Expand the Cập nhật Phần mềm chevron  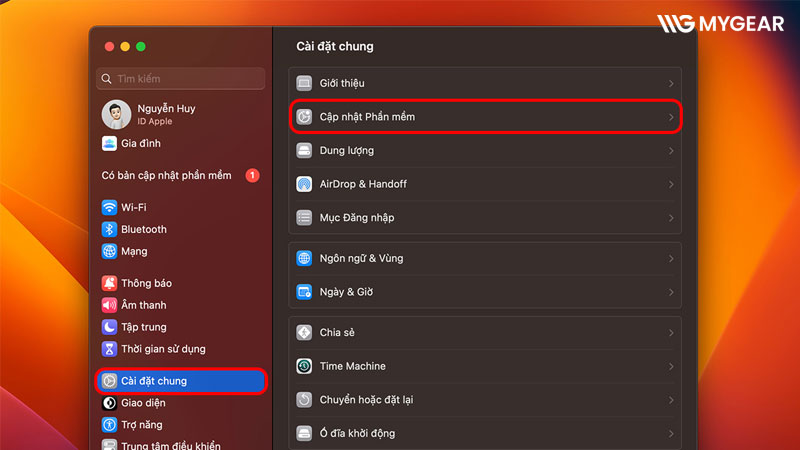tap(671, 117)
